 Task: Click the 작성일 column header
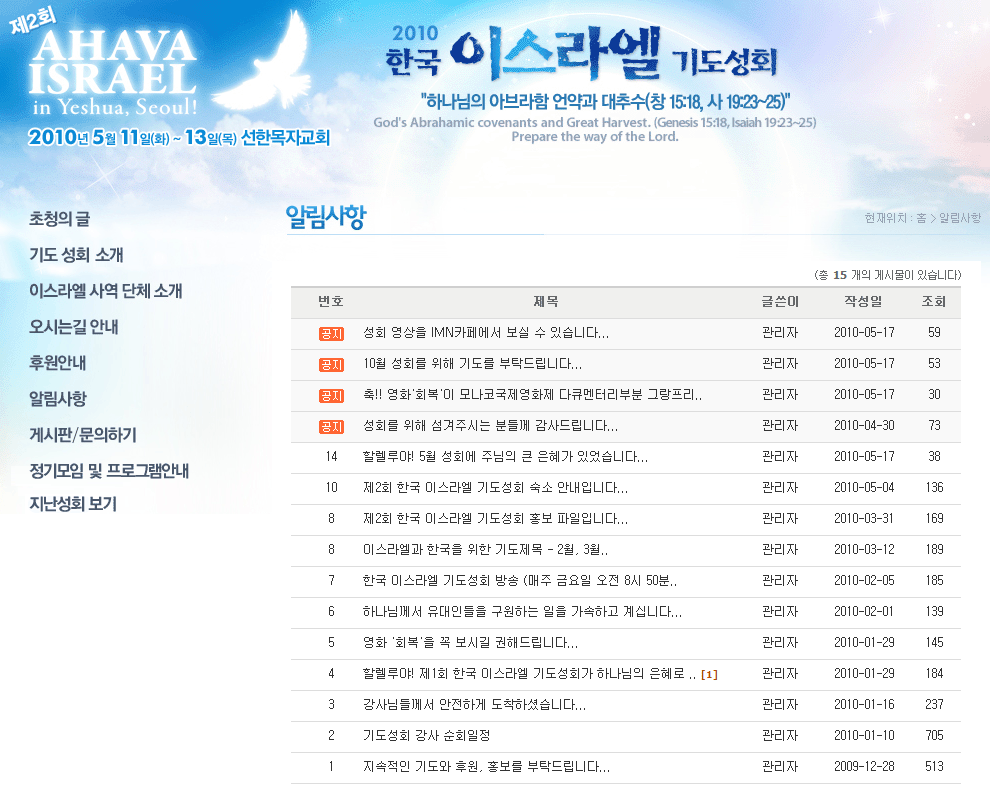pyautogui.click(x=864, y=302)
